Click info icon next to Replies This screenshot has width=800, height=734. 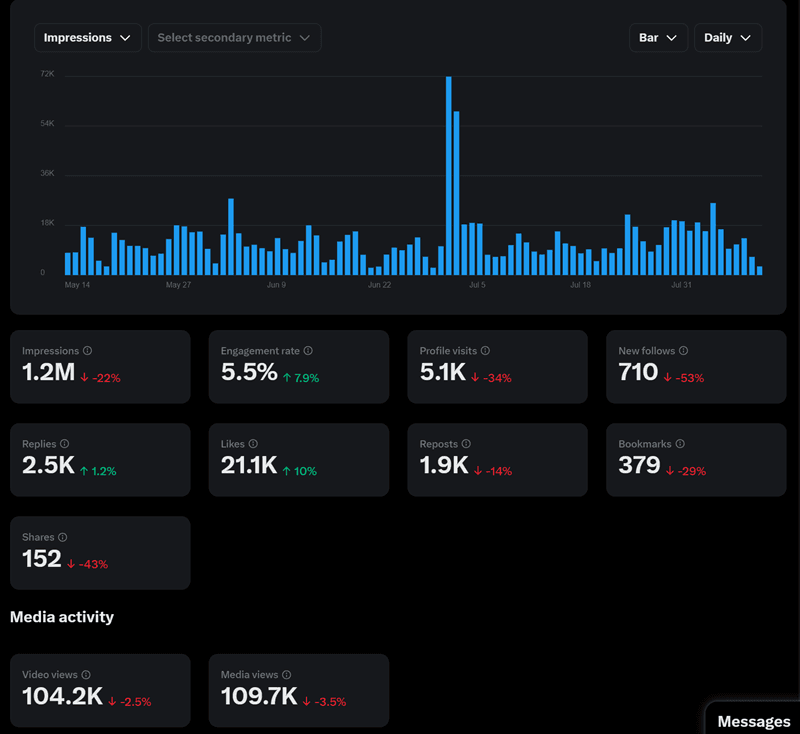pyautogui.click(x=65, y=444)
